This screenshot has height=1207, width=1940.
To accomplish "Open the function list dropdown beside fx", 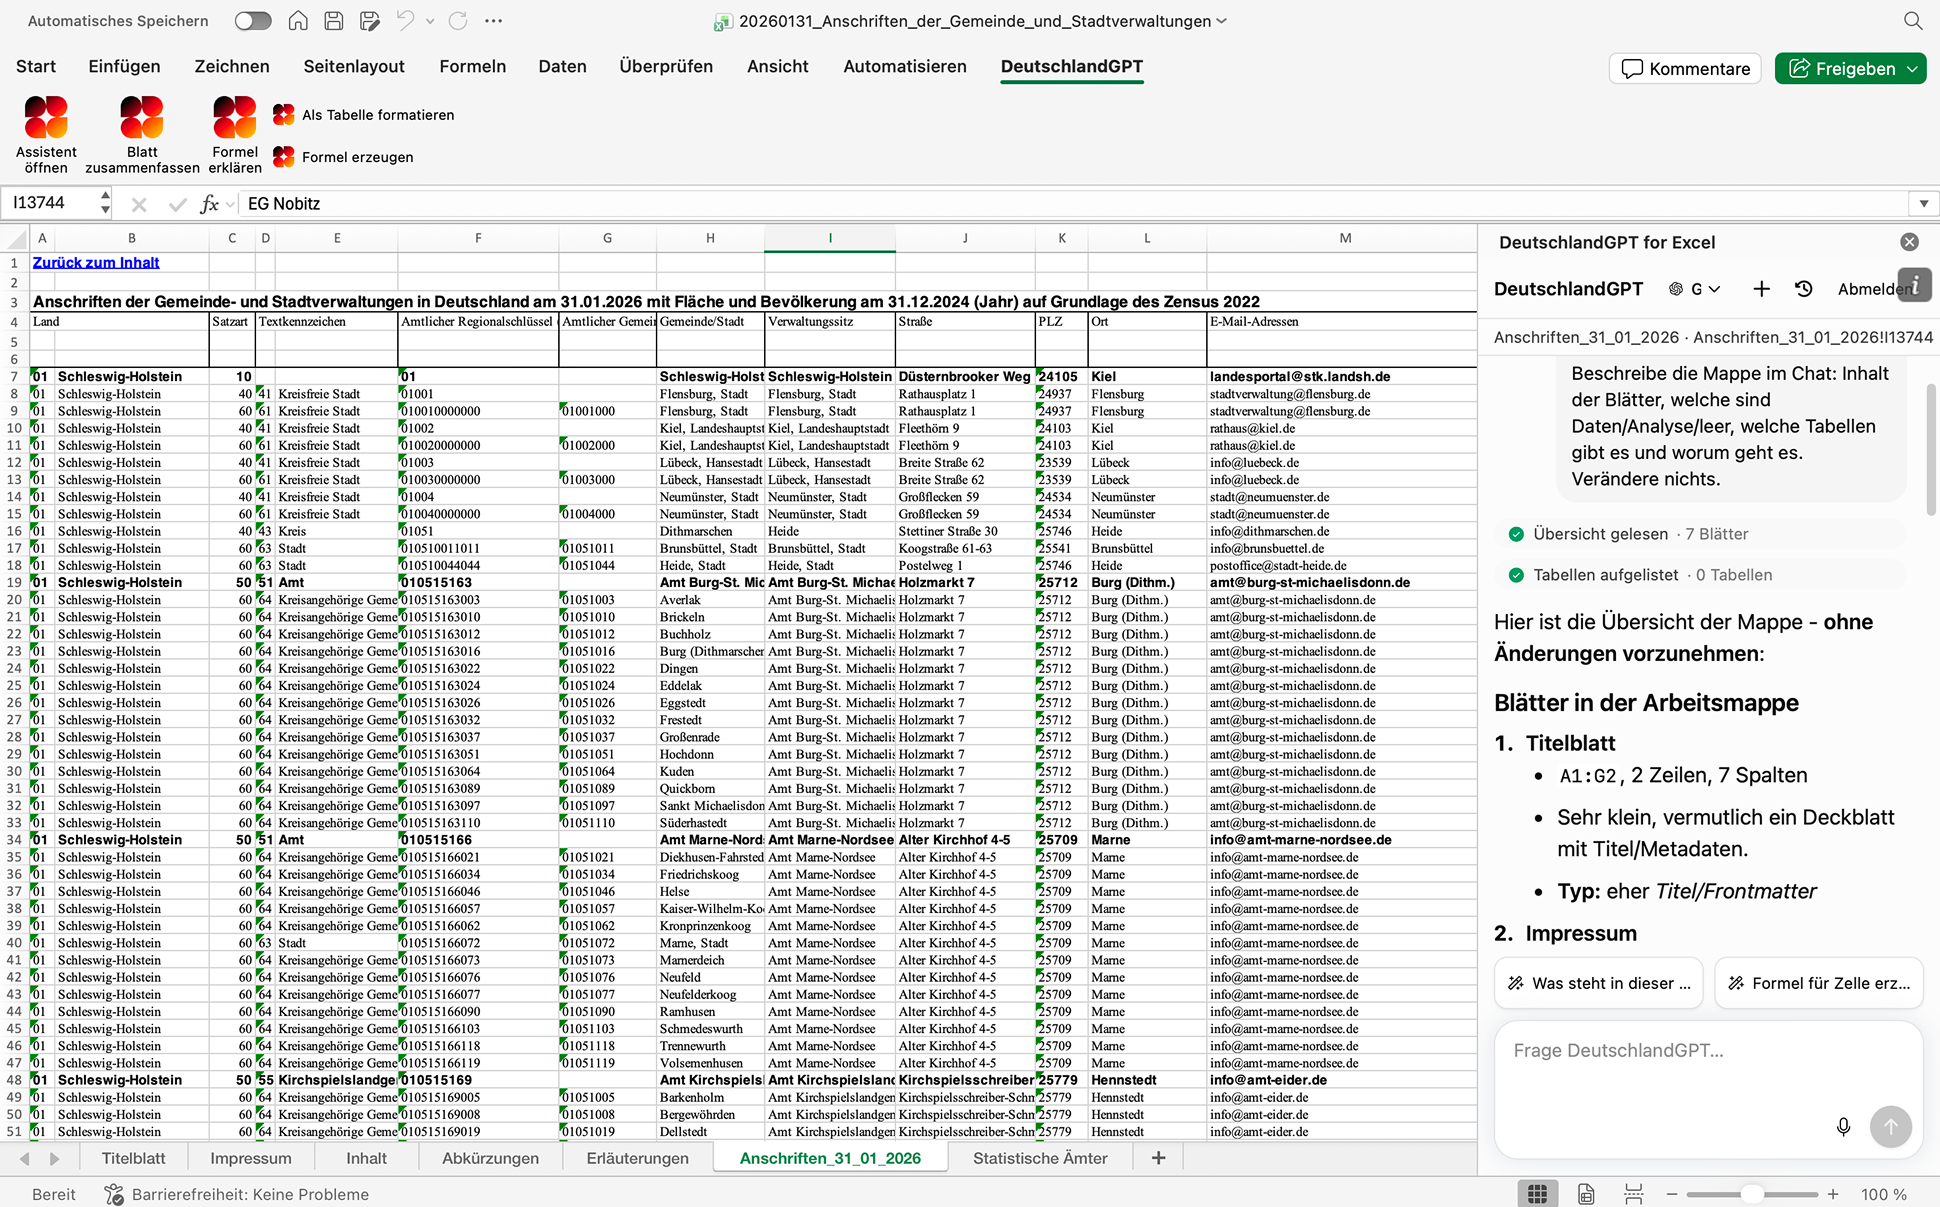I will [x=231, y=204].
